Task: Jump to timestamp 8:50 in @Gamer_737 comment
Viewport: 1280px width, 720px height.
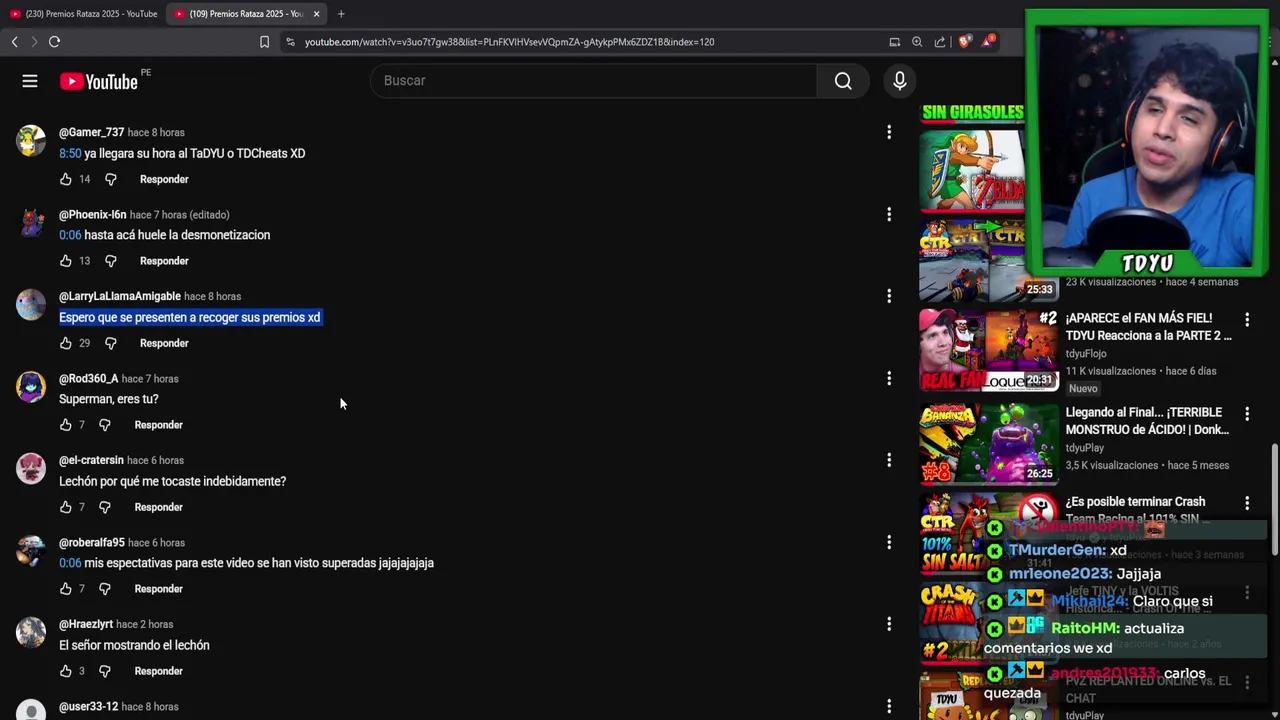Action: coord(70,153)
